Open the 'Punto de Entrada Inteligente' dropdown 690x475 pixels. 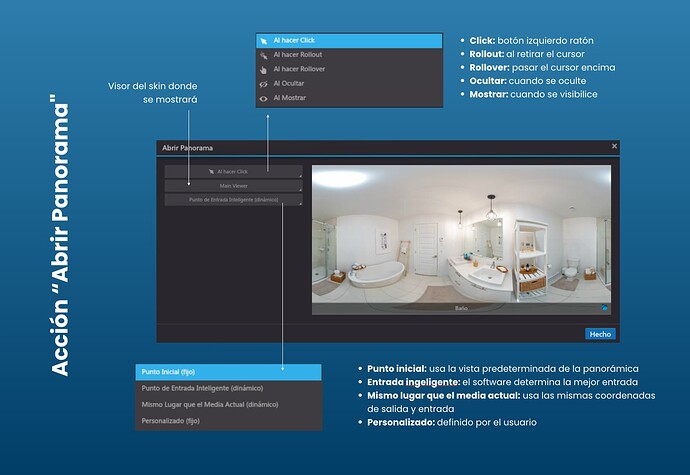234,200
